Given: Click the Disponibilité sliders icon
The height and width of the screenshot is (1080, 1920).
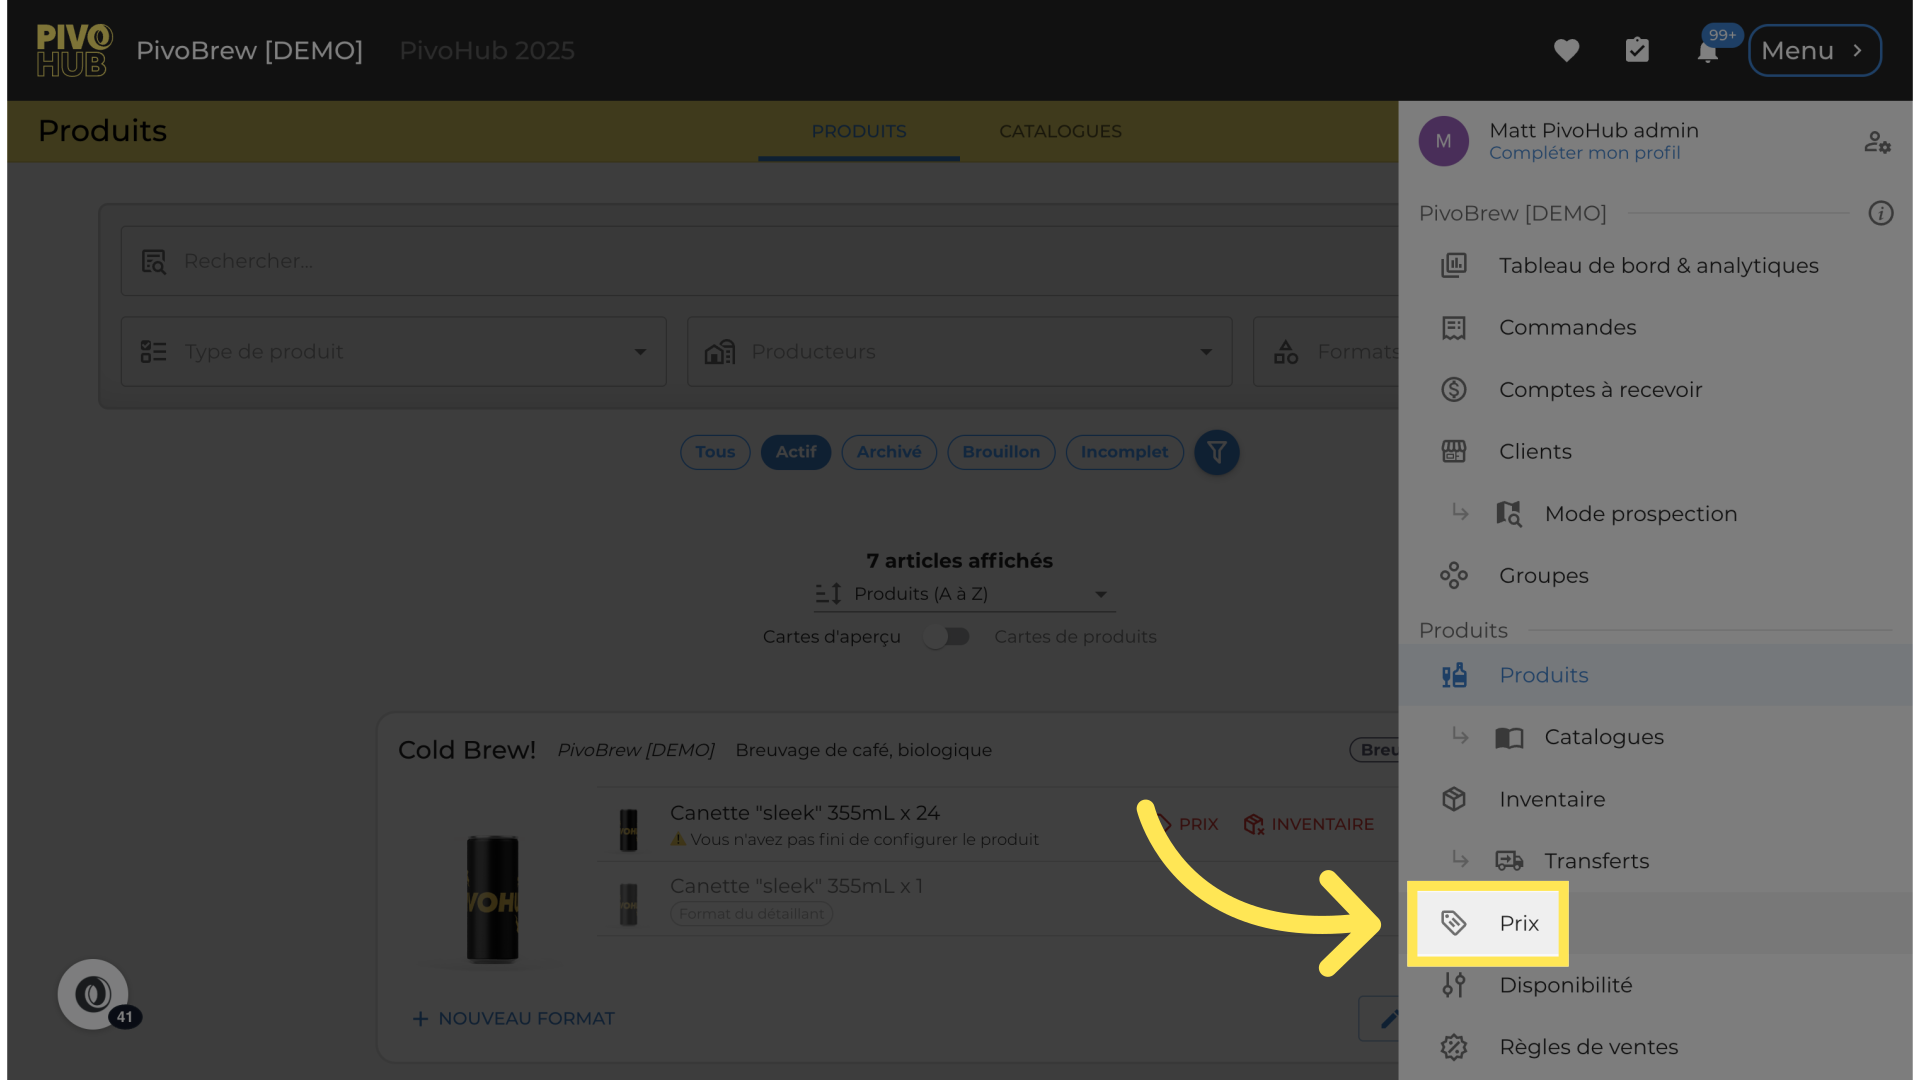Looking at the screenshot, I should tap(1453, 985).
